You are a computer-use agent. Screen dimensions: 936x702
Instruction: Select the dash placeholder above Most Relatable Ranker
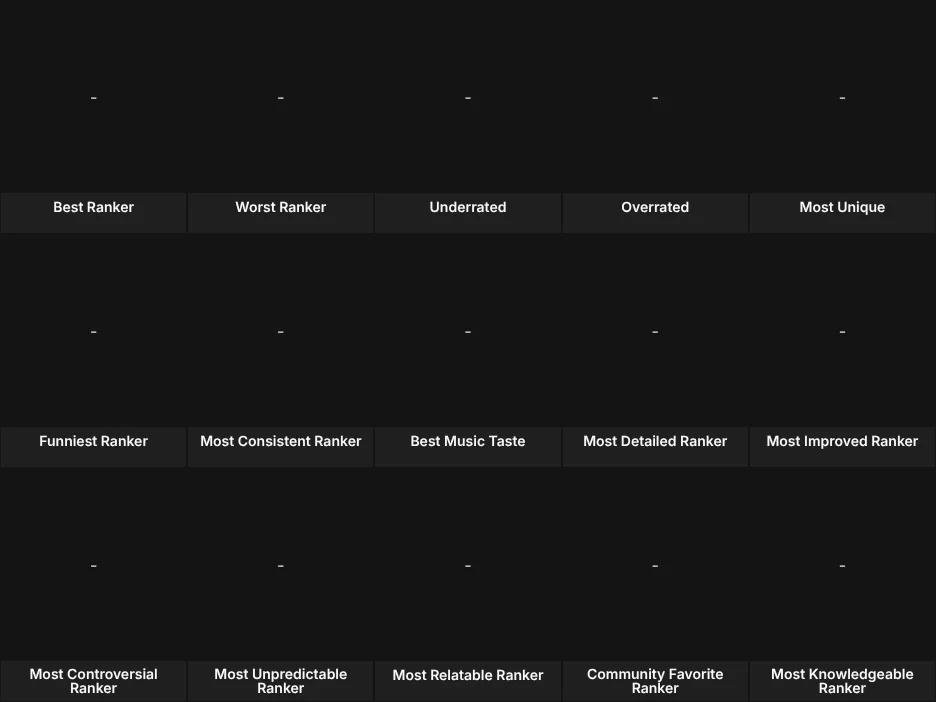(x=468, y=566)
